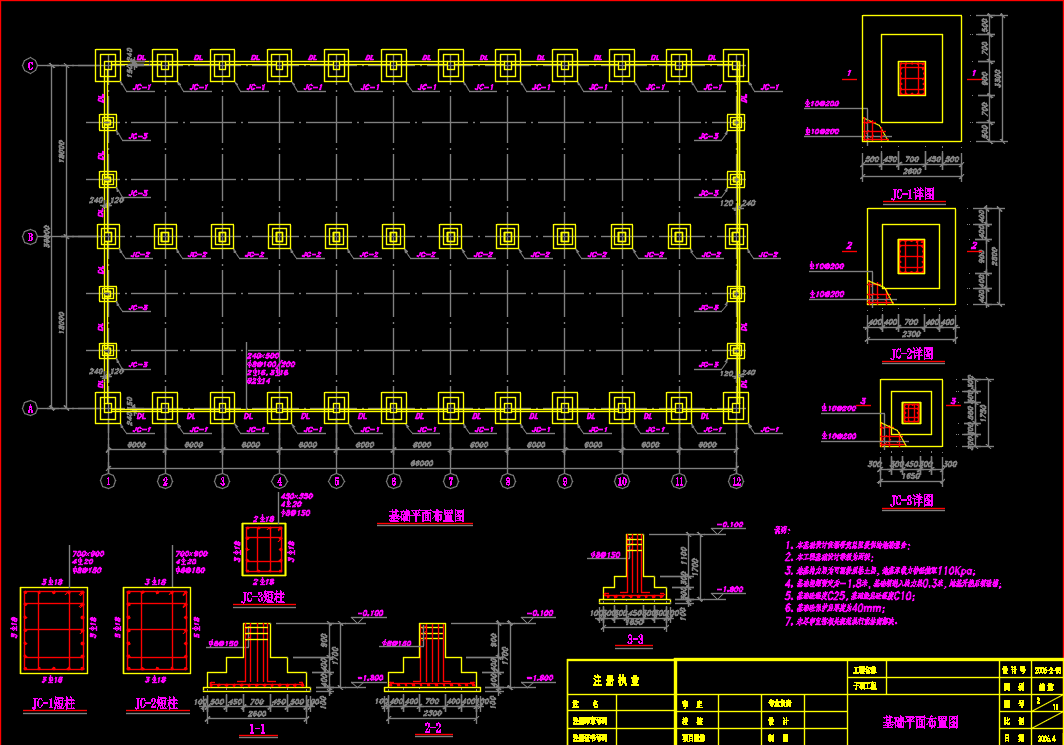This screenshot has height=745, width=1064.
Task: Select red column core in JC-3 detail plan
Action: point(911,413)
